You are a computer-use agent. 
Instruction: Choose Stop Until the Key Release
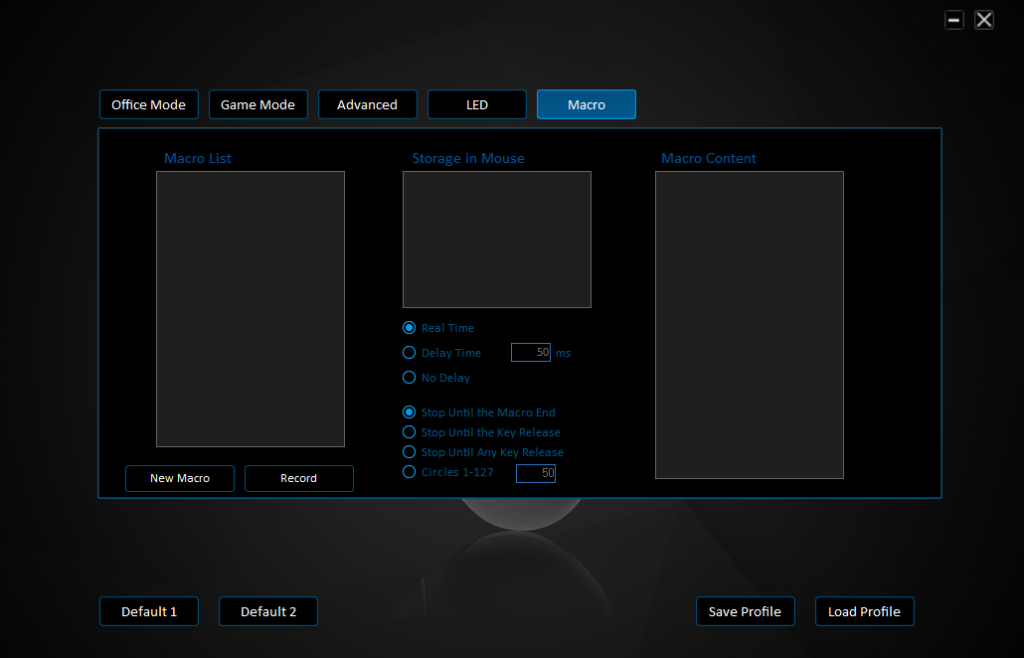click(409, 432)
